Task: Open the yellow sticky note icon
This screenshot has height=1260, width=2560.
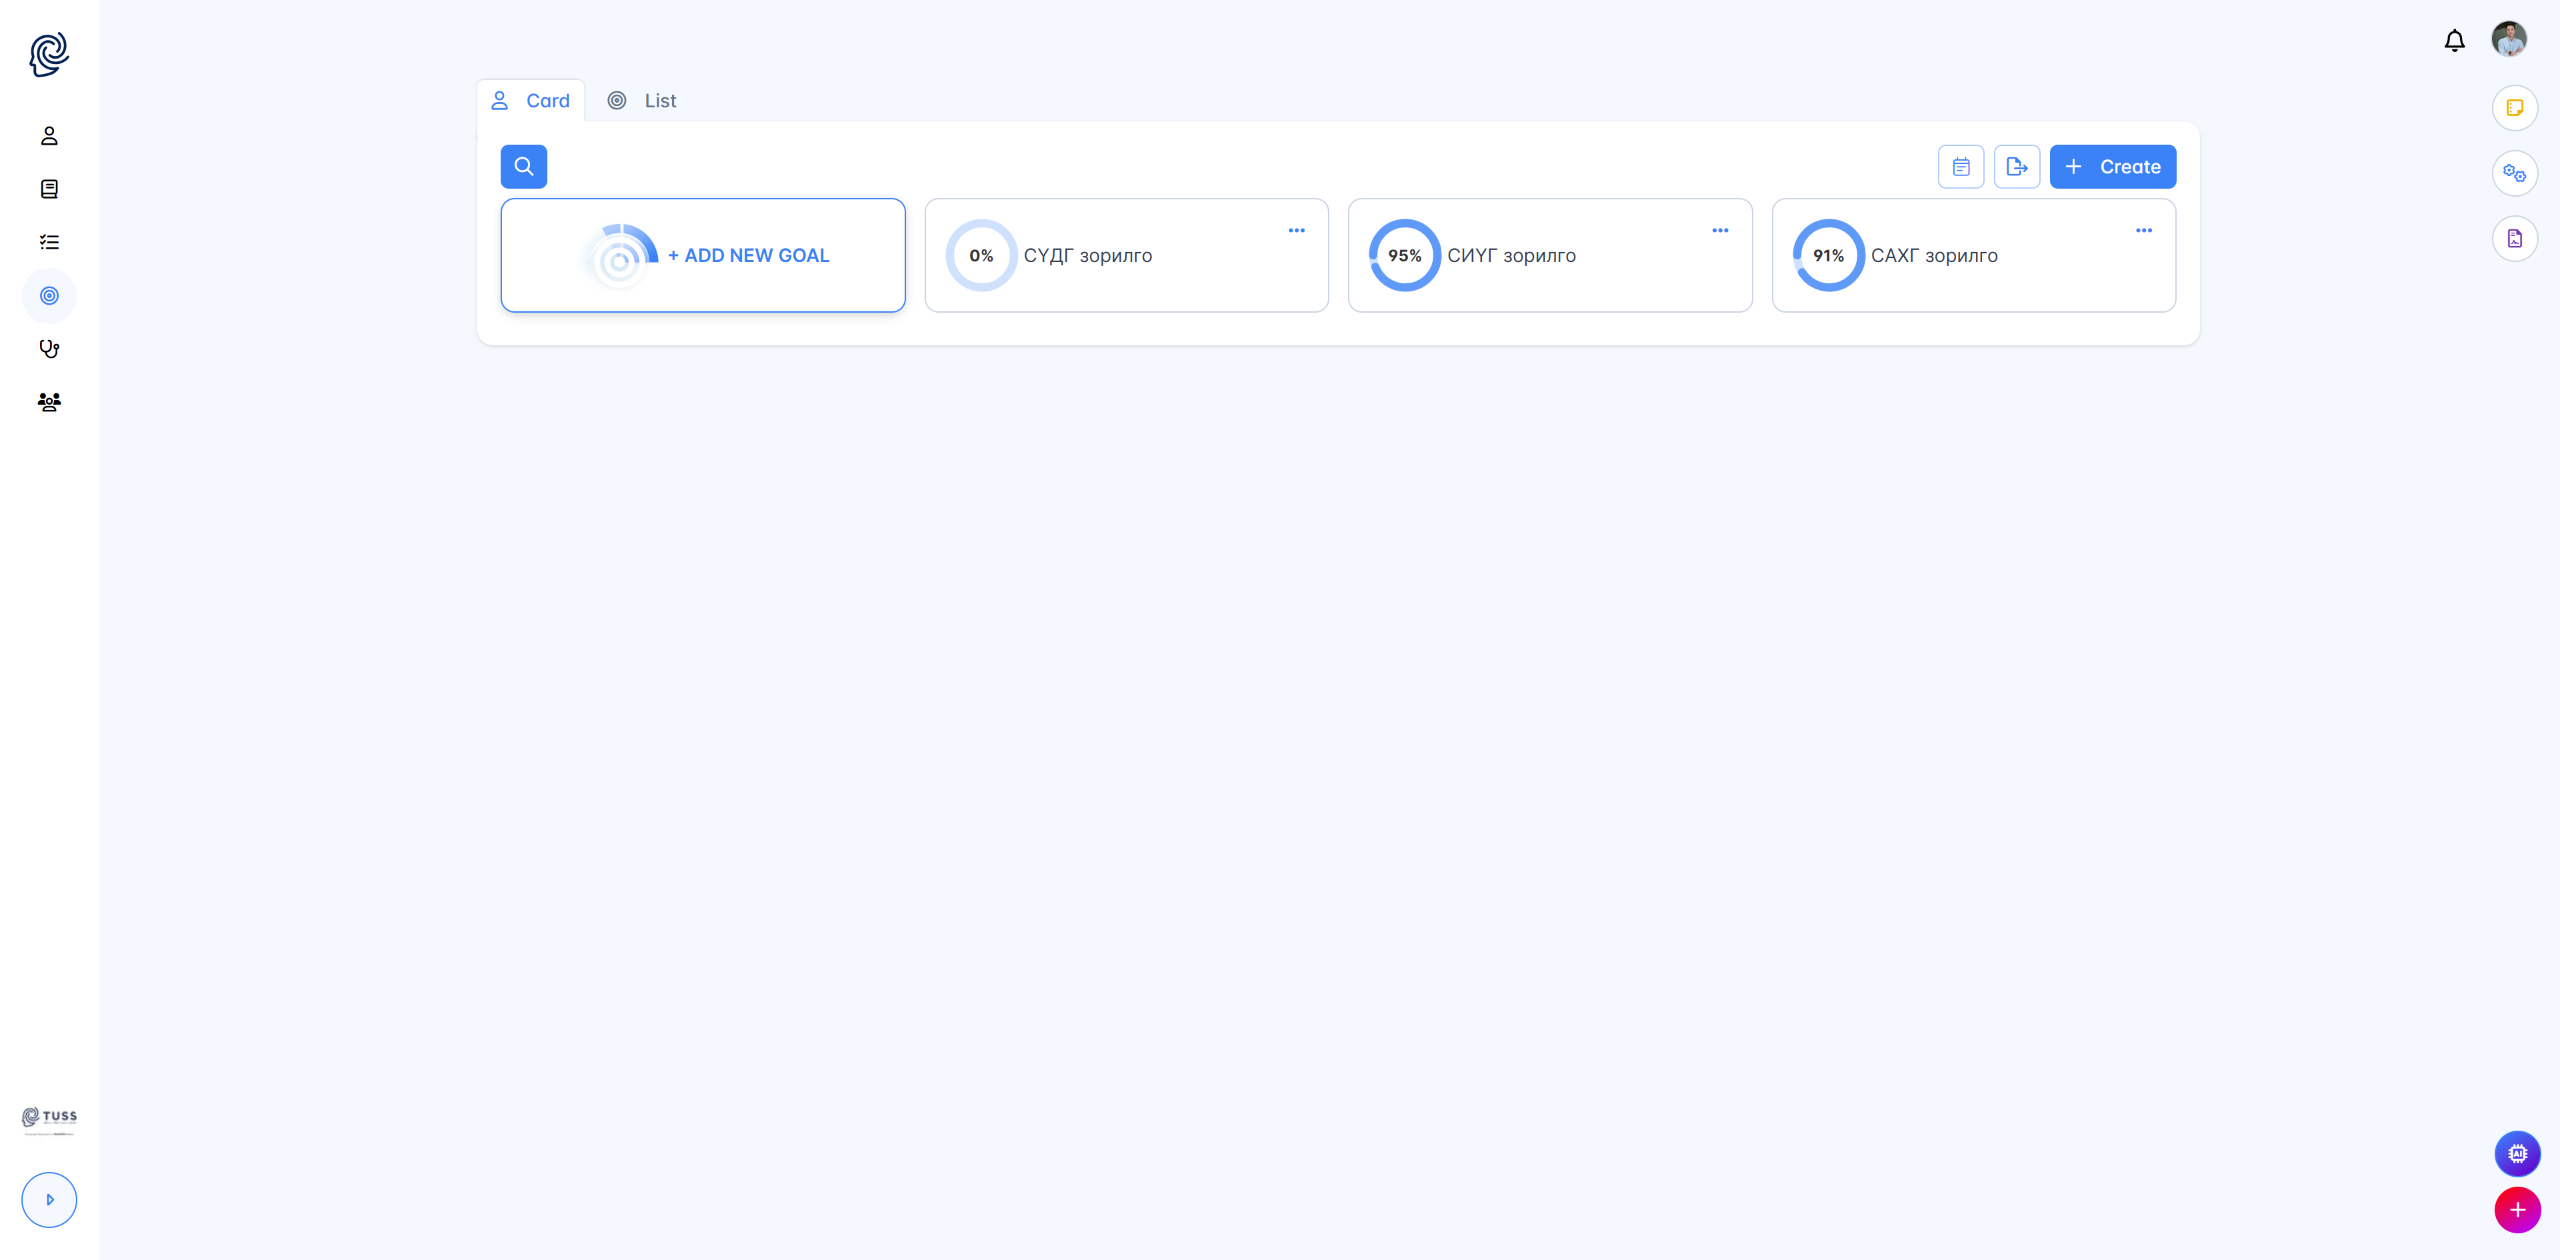Action: (2514, 108)
